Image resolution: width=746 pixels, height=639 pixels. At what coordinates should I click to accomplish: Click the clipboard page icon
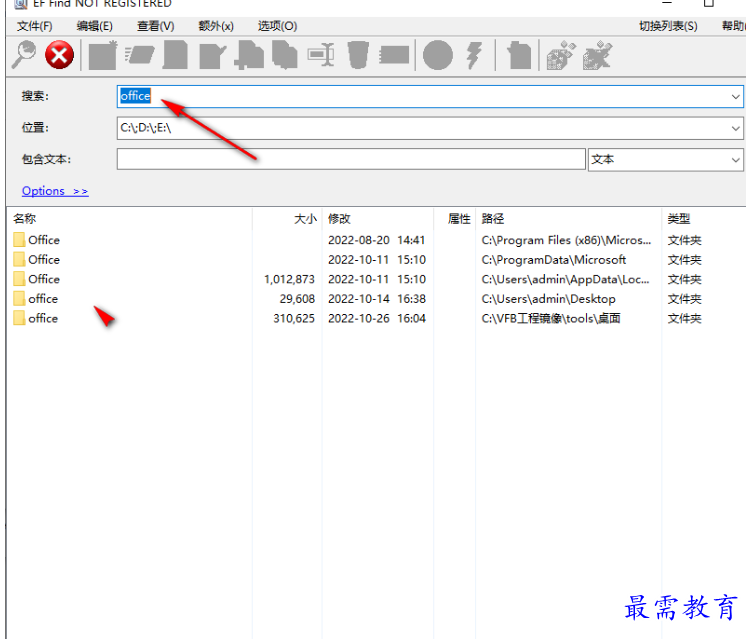pos(519,55)
